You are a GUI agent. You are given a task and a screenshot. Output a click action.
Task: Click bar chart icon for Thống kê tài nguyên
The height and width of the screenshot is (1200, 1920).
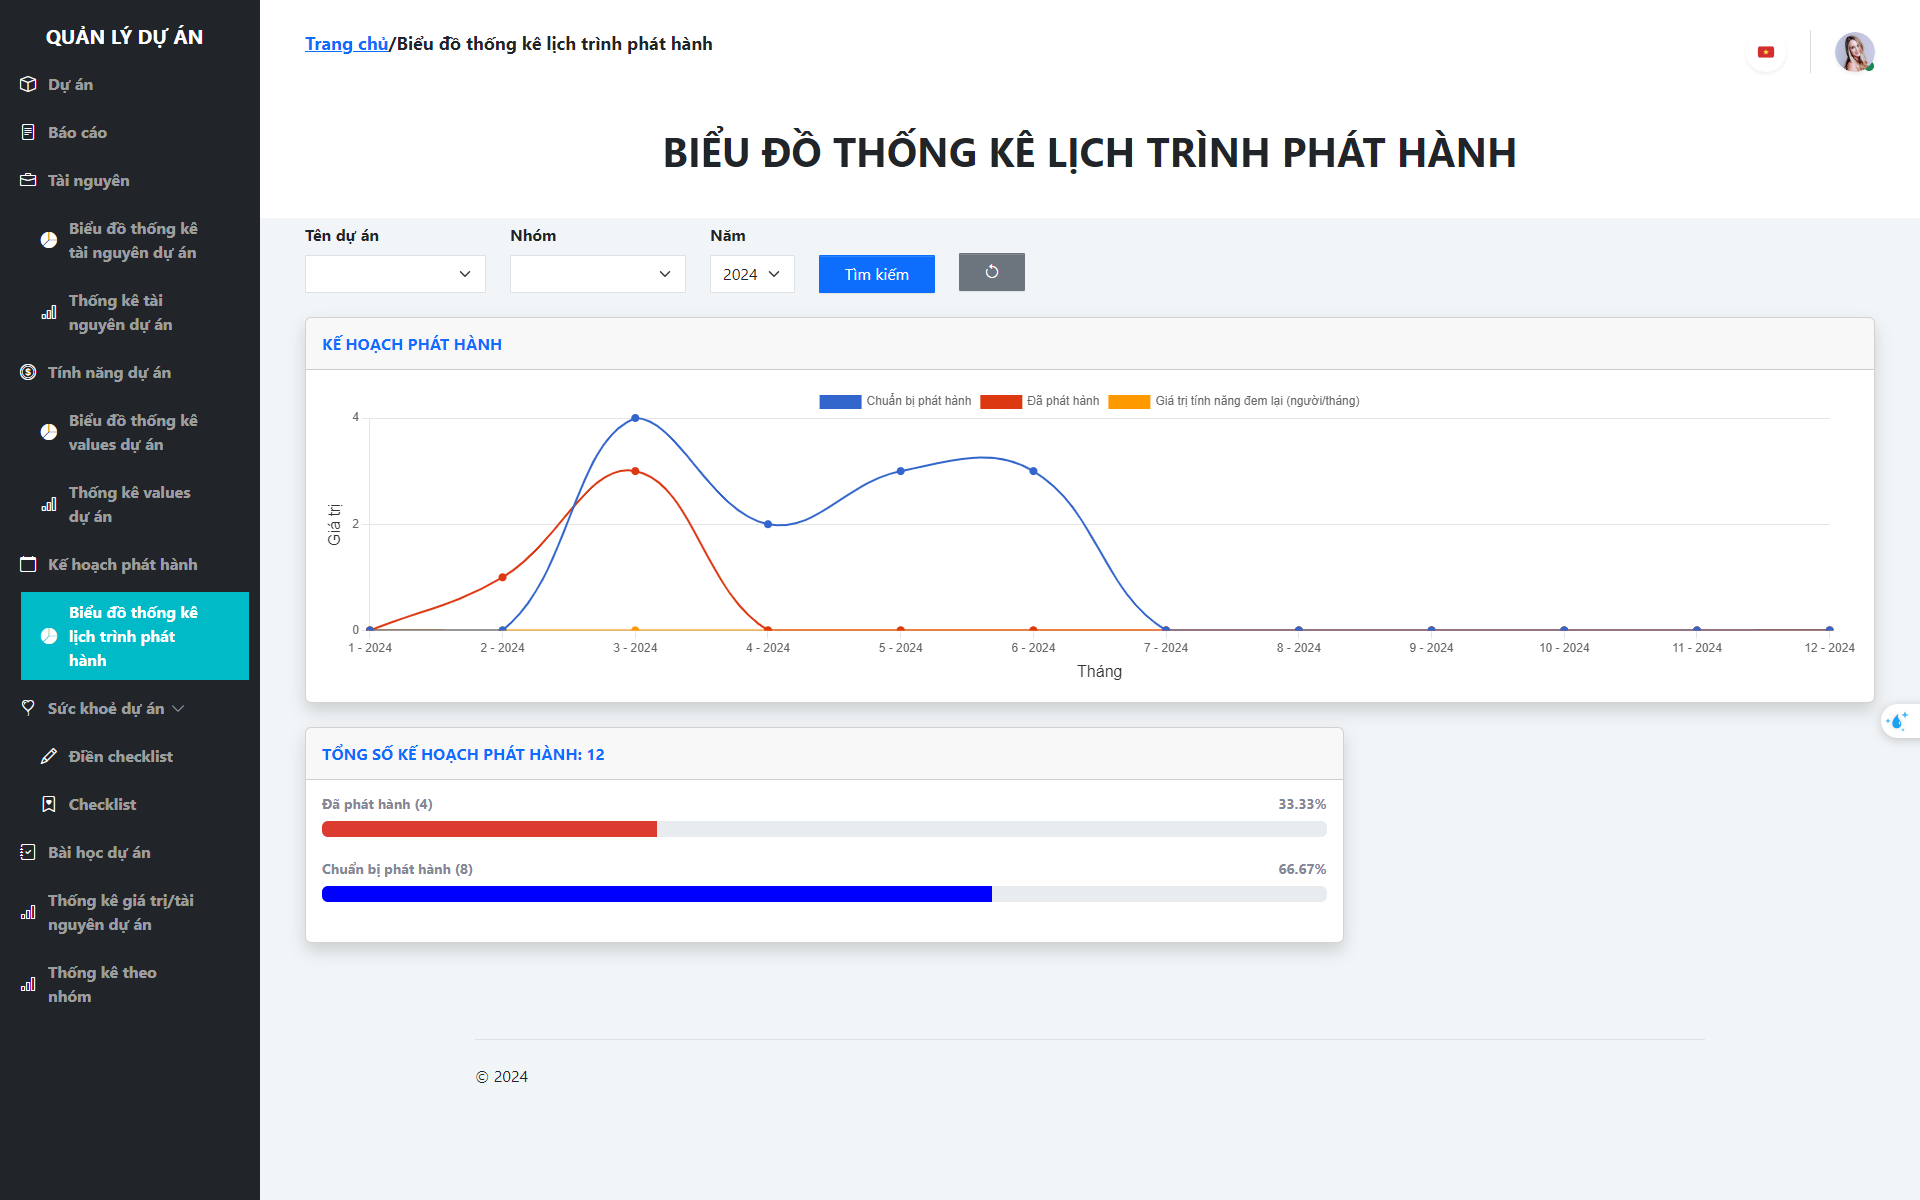[x=49, y=312]
